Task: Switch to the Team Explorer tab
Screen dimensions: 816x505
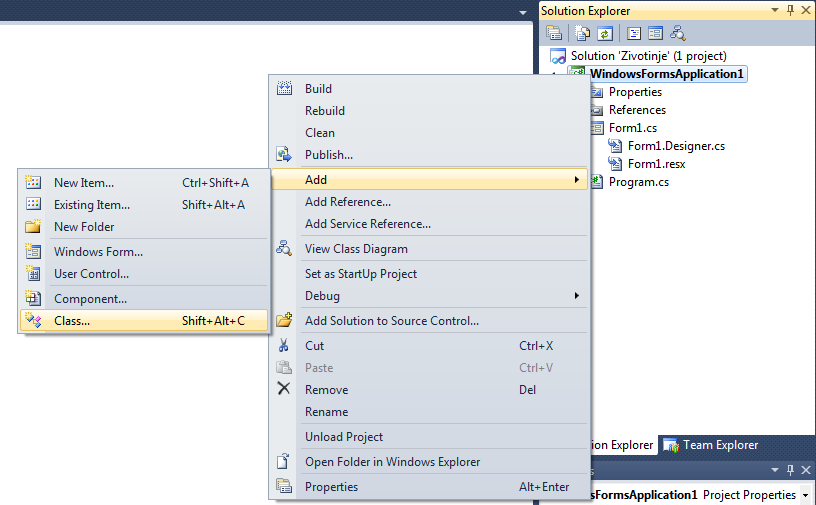Action: (710, 445)
